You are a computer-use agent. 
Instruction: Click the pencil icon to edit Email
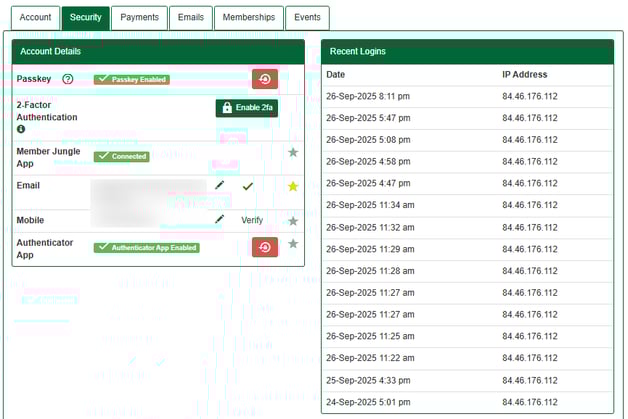point(220,186)
